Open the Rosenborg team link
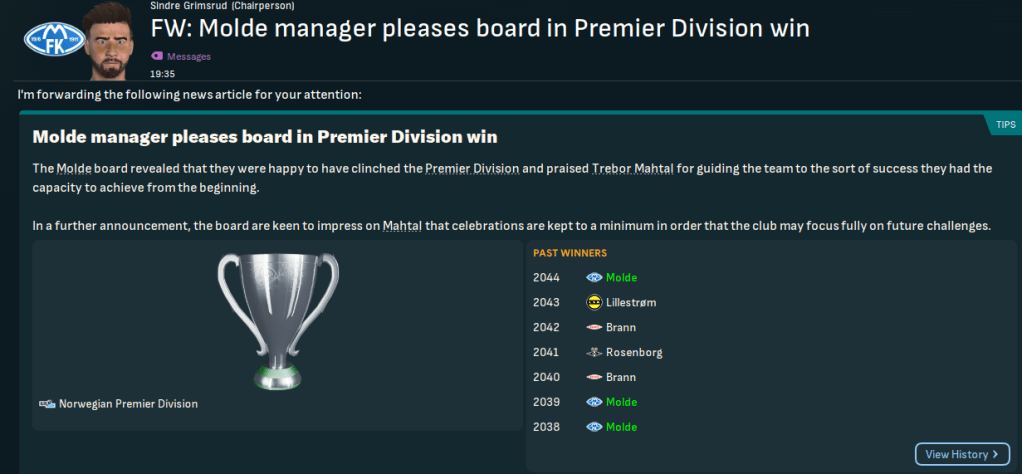The width and height of the screenshot is (1022, 474). [634, 352]
